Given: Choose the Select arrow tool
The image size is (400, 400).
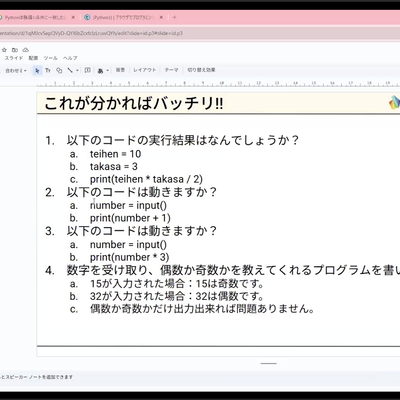Looking at the screenshot, I should [x=37, y=70].
